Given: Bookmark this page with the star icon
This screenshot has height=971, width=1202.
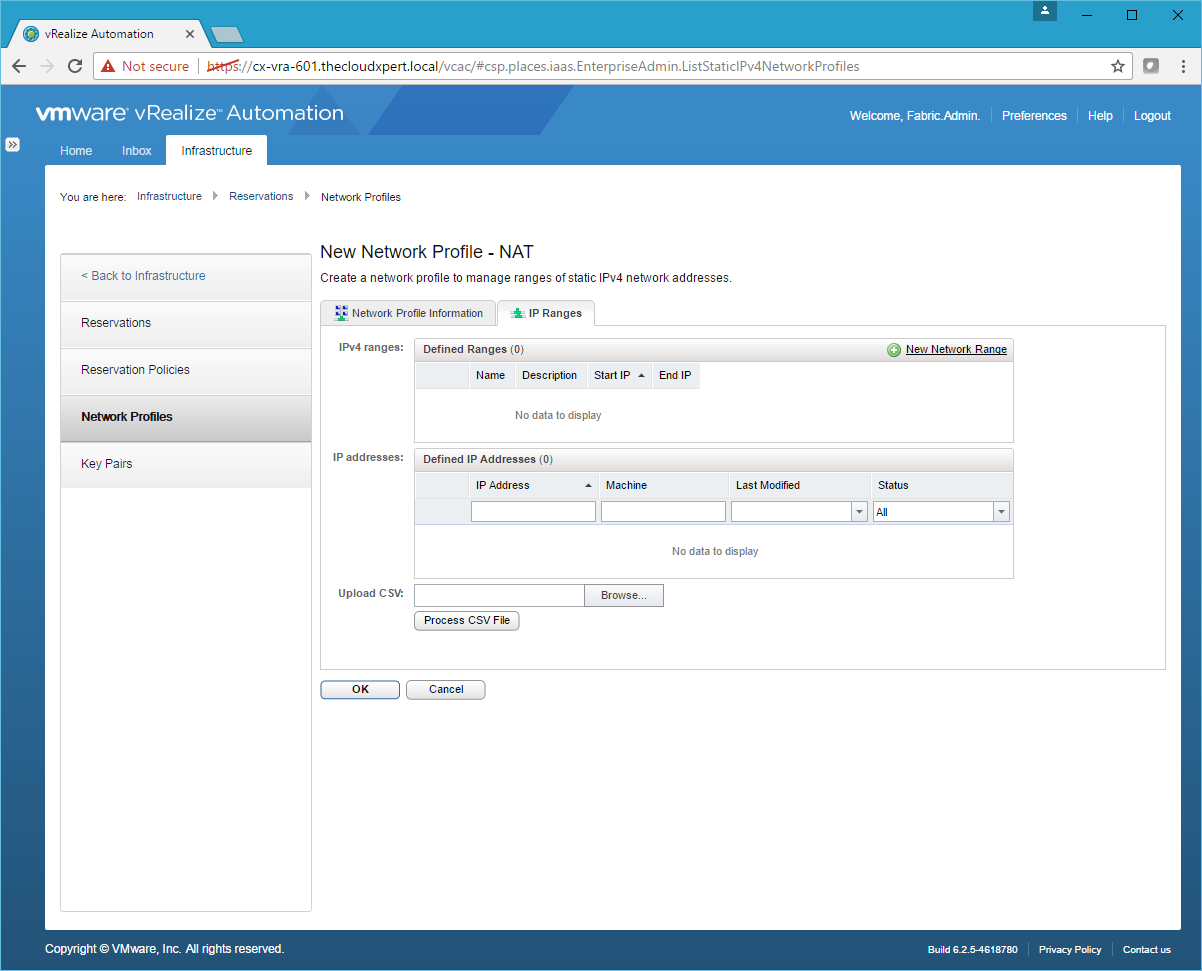Looking at the screenshot, I should click(1117, 66).
